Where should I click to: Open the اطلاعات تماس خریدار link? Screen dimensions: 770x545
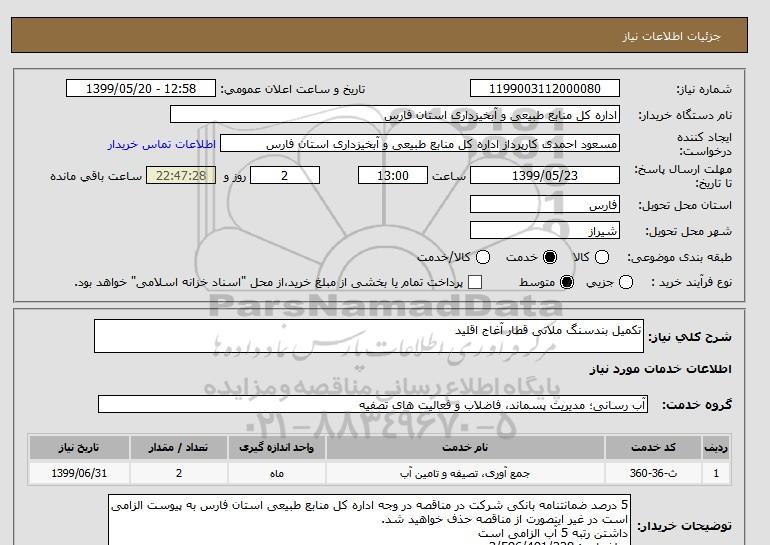[x=162, y=144]
